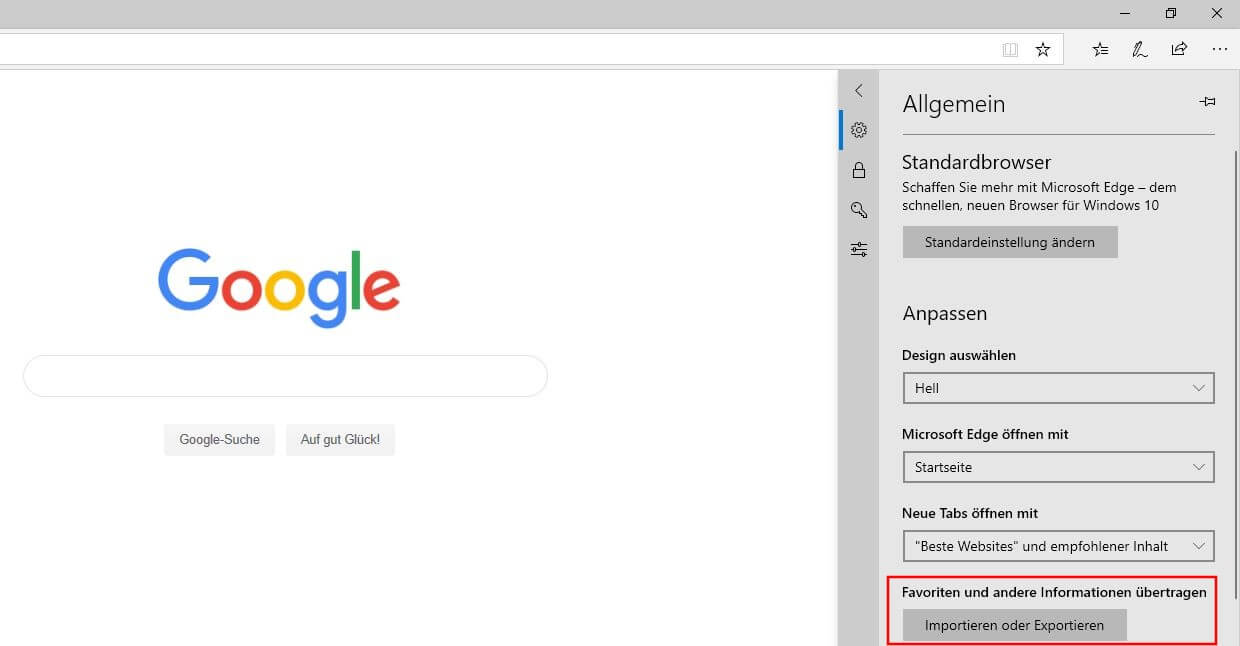Open the reading view book icon
Image resolution: width=1240 pixels, height=646 pixels.
pos(1010,49)
